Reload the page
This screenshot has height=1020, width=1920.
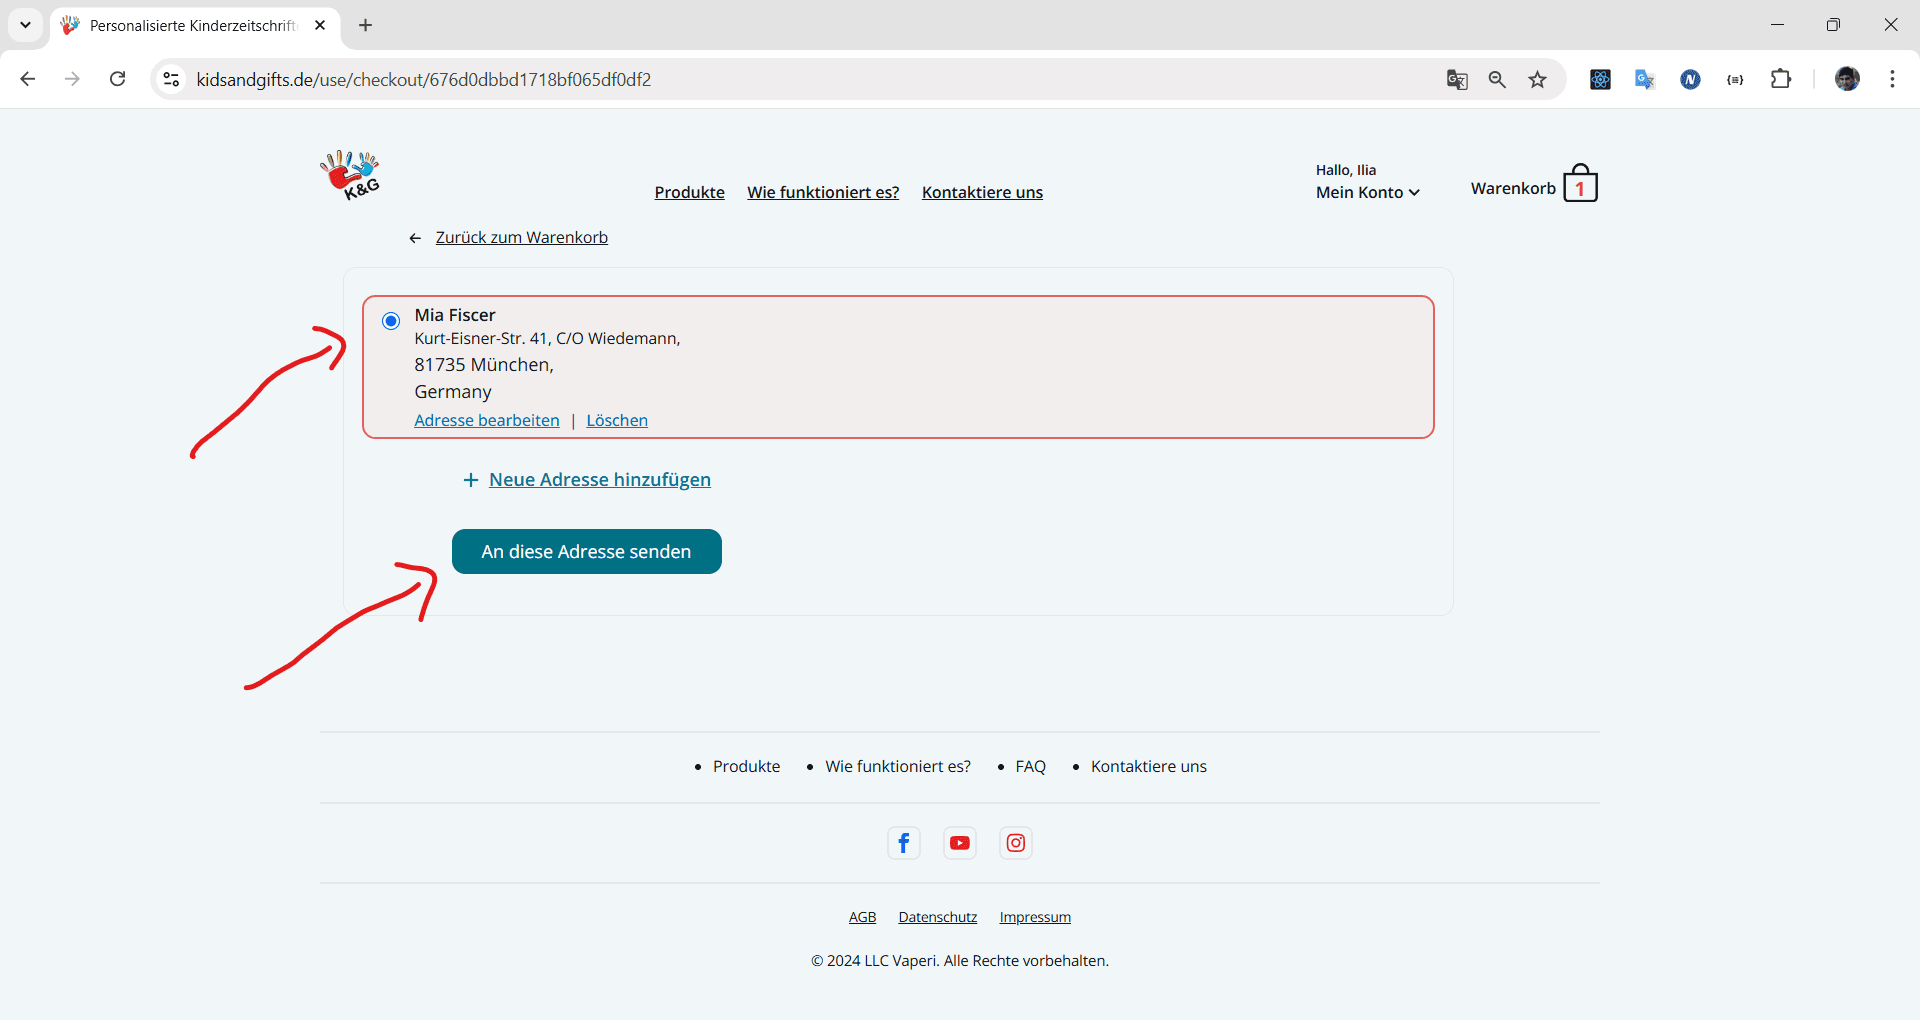pyautogui.click(x=117, y=80)
